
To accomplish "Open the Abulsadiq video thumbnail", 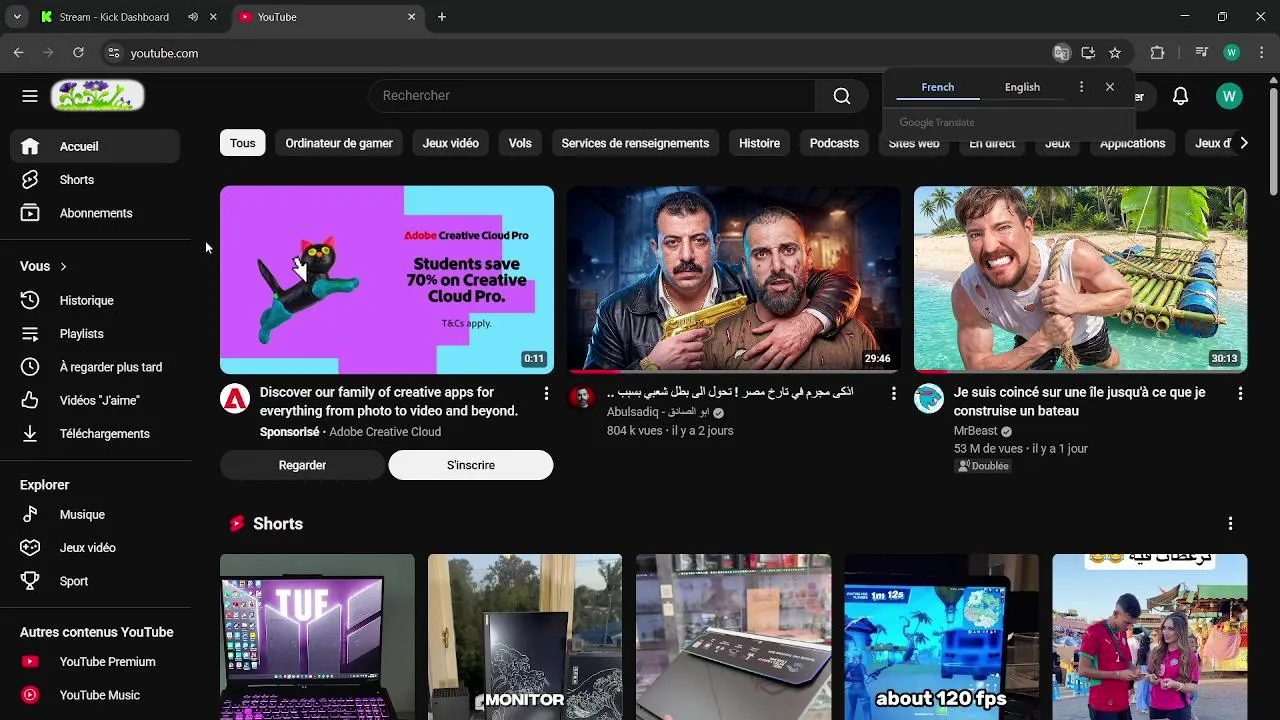I will [733, 279].
